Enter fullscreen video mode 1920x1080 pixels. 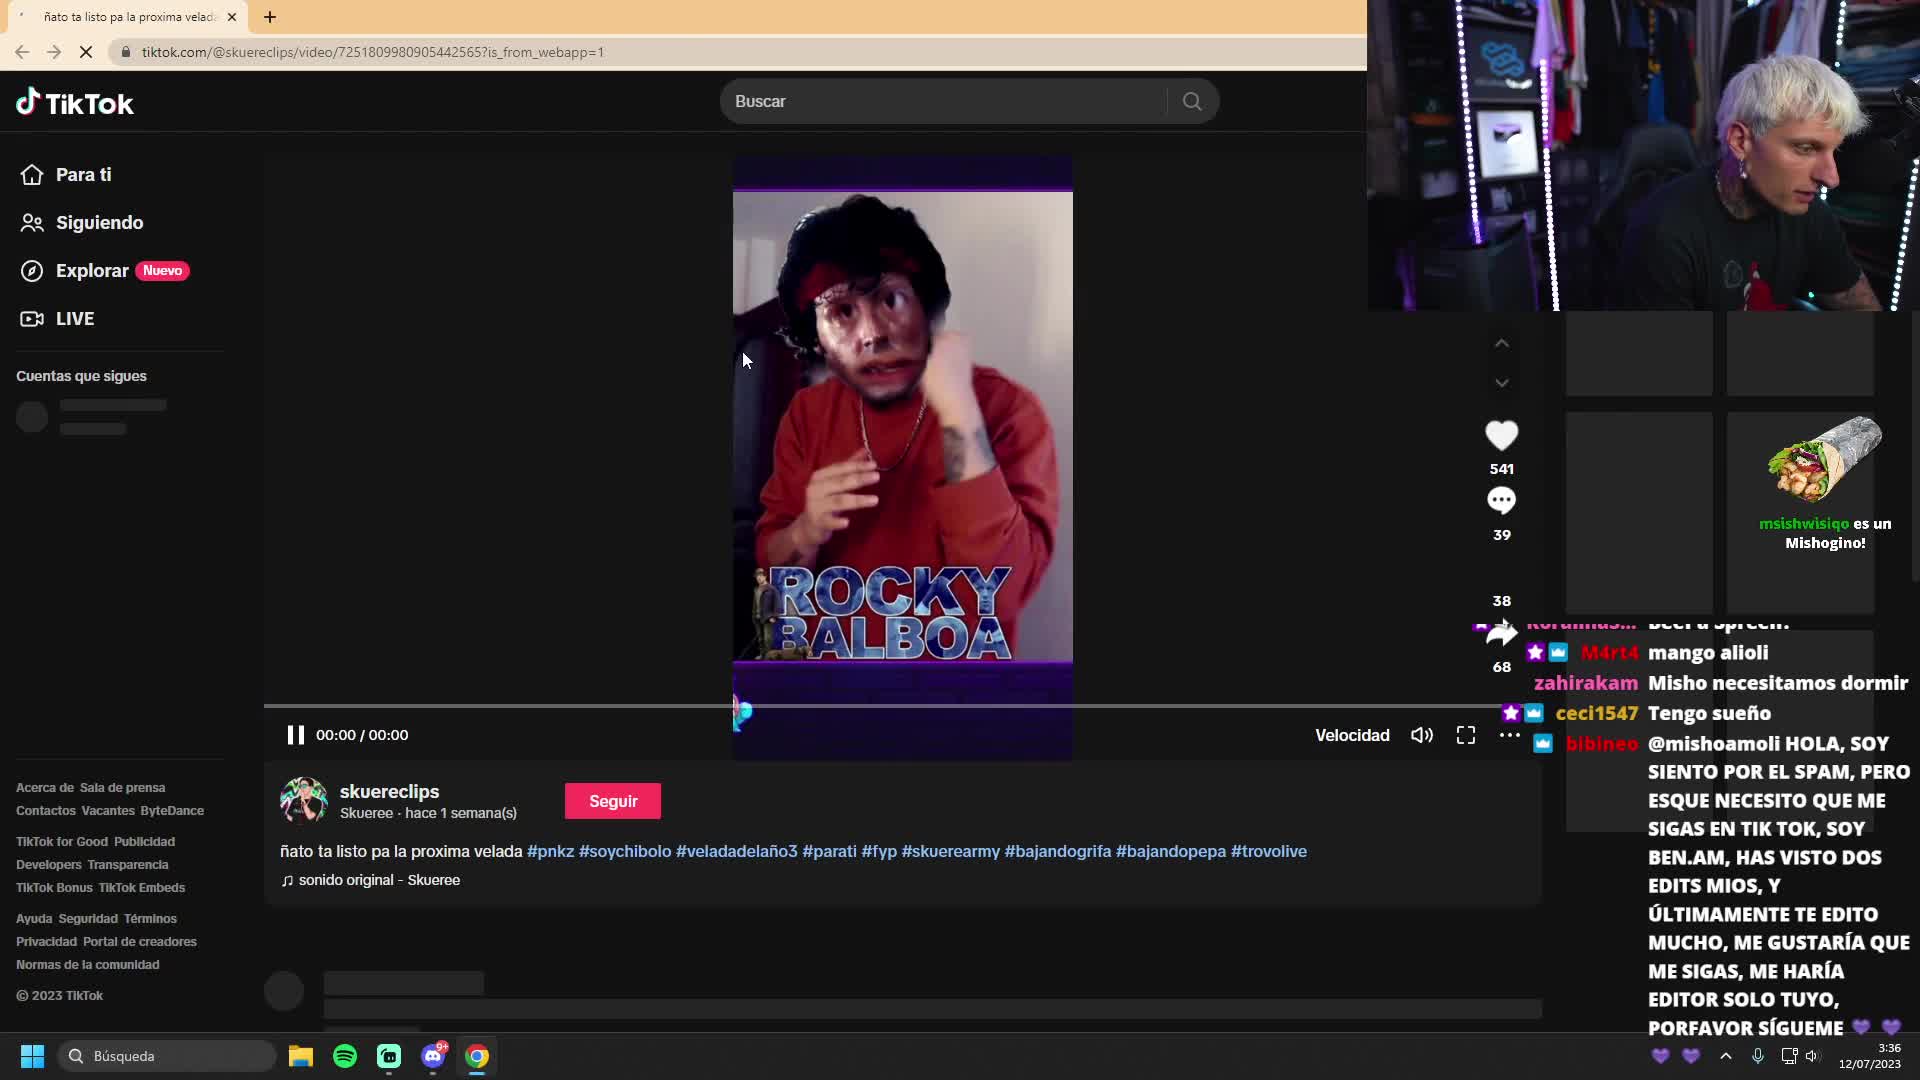click(x=1466, y=735)
